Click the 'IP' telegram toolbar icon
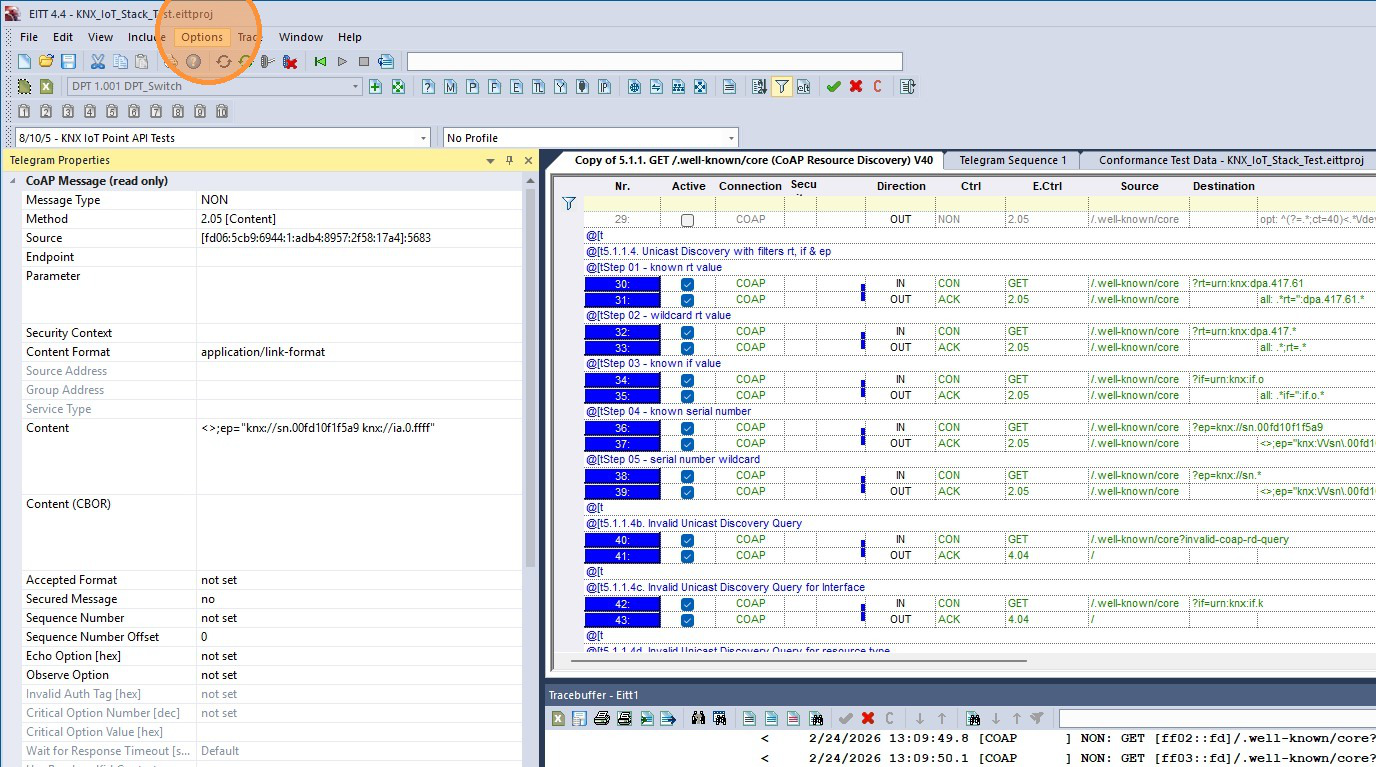 pos(604,87)
